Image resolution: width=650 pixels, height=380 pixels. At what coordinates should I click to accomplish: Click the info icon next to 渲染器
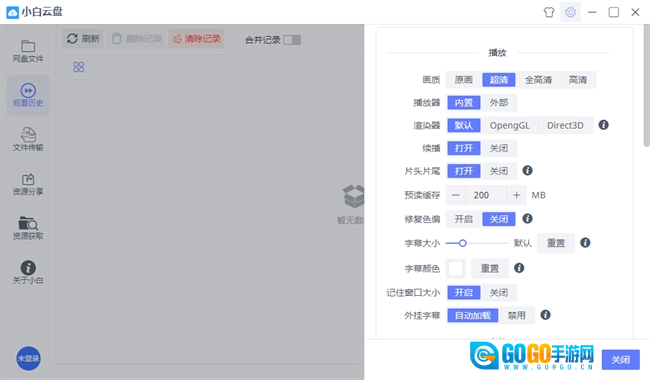tap(604, 125)
